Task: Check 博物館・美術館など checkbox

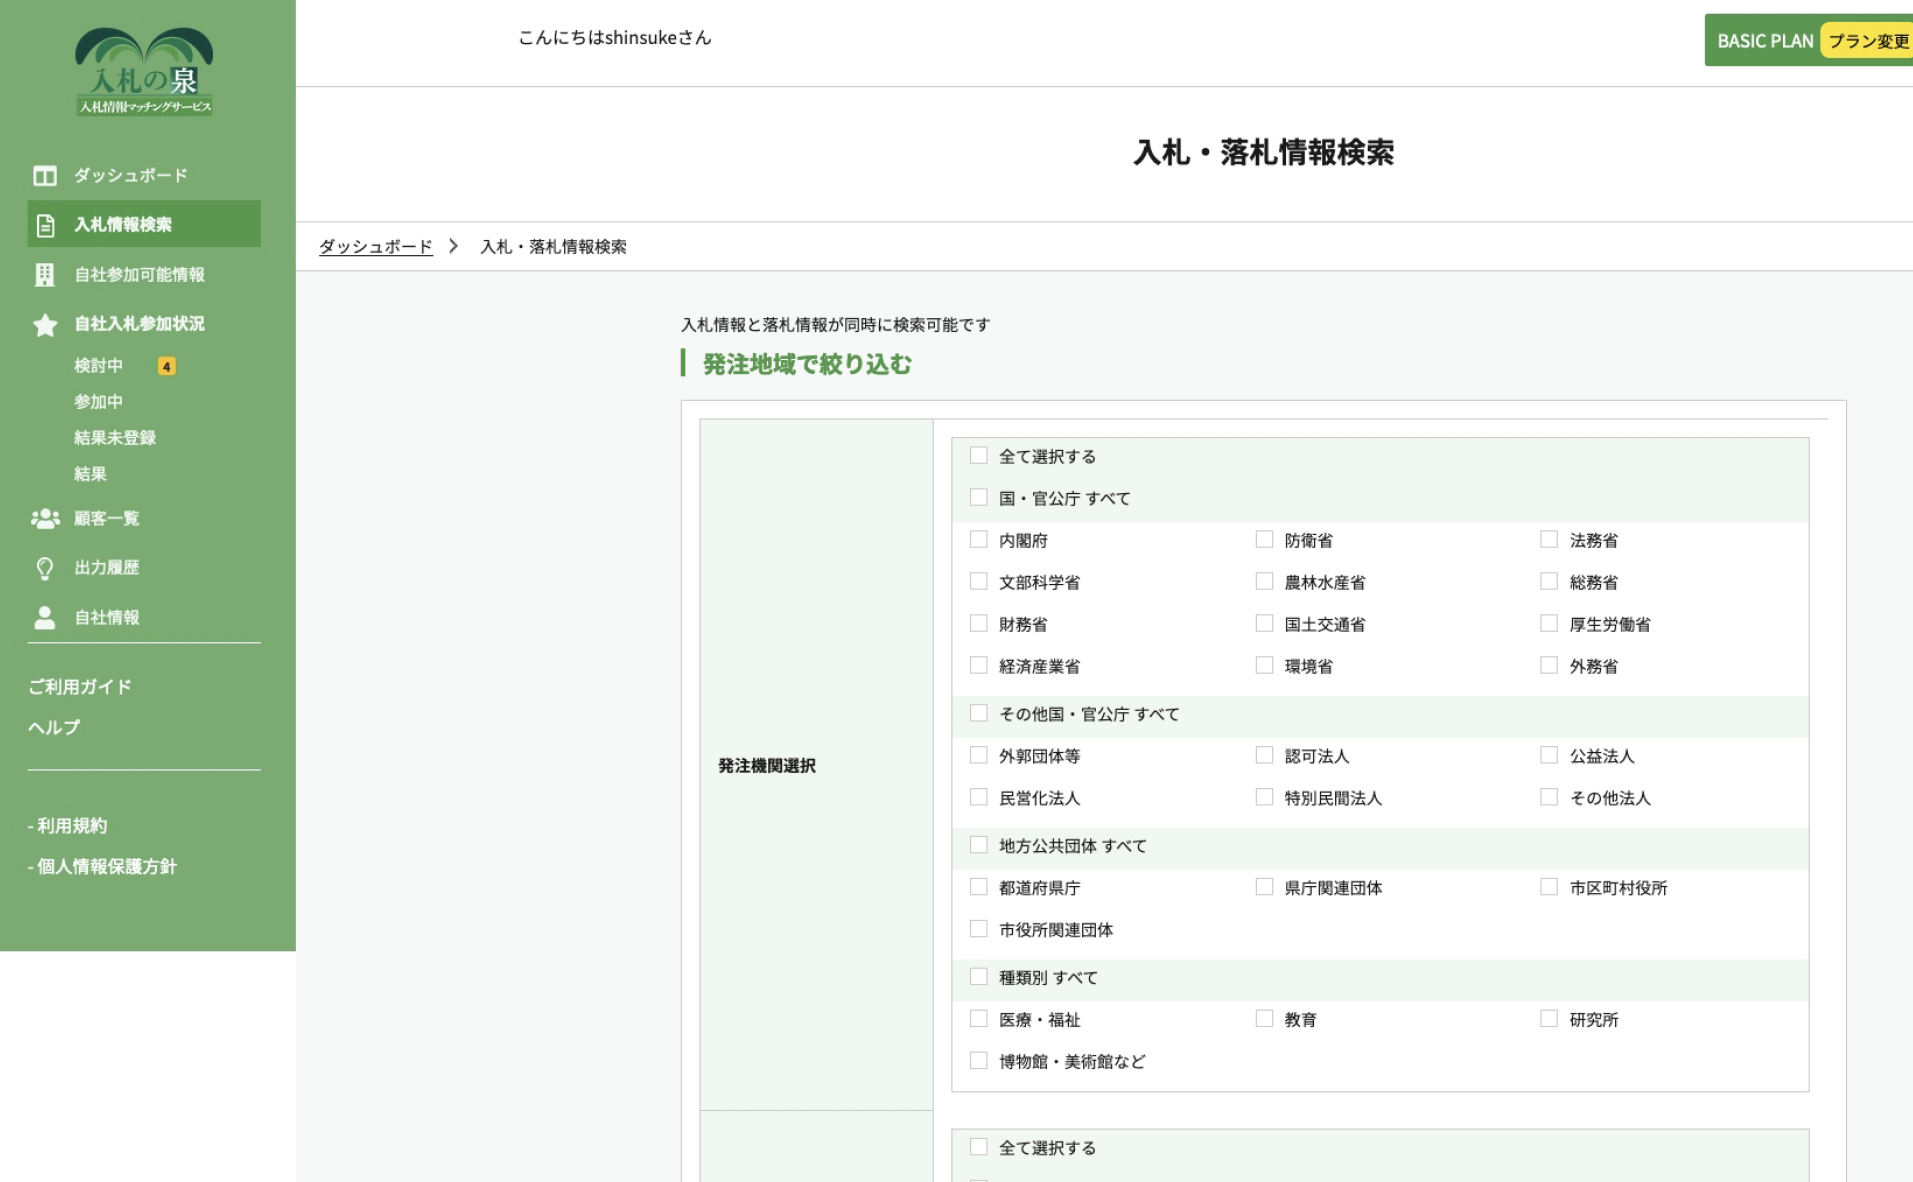Action: (x=979, y=1062)
